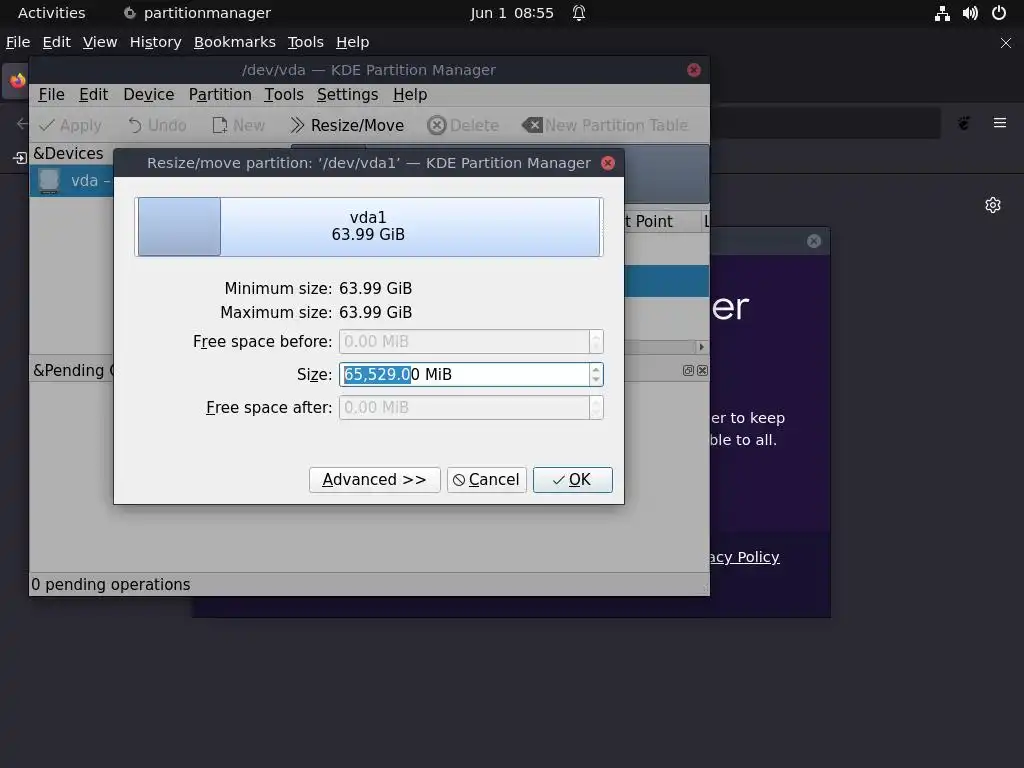Open the Partition menu
This screenshot has width=1024, height=768.
pos(220,95)
